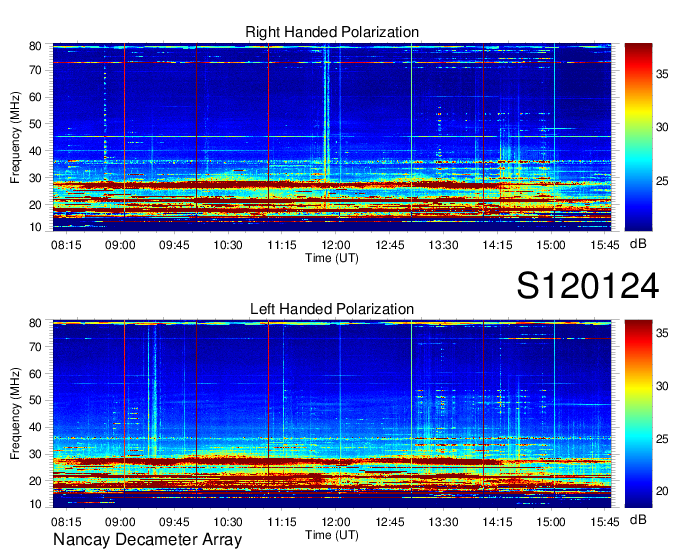Select the dB unit label under Left Handed colorbar
680x552 pixels.
[638, 519]
